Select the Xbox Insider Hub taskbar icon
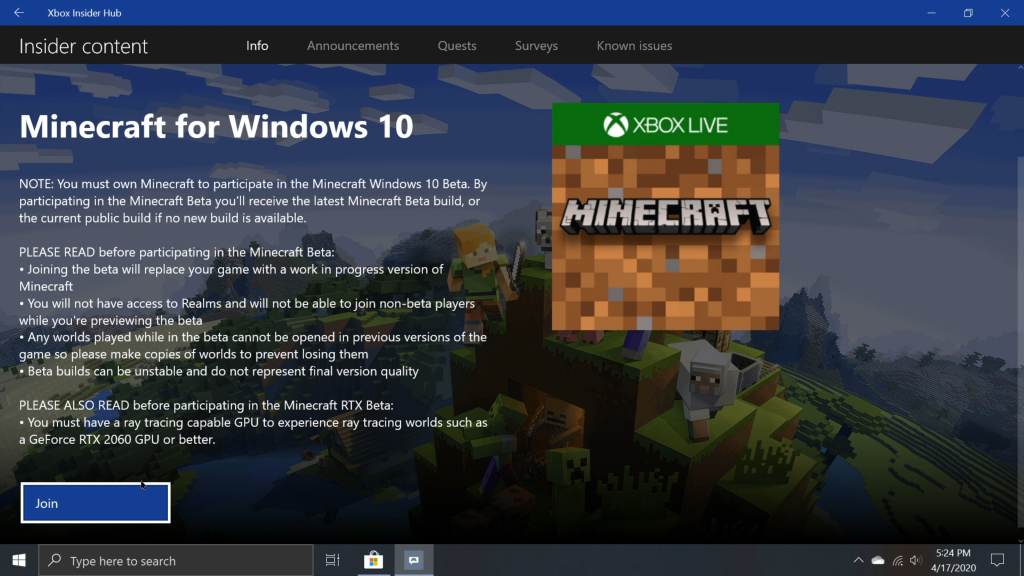 [414, 560]
